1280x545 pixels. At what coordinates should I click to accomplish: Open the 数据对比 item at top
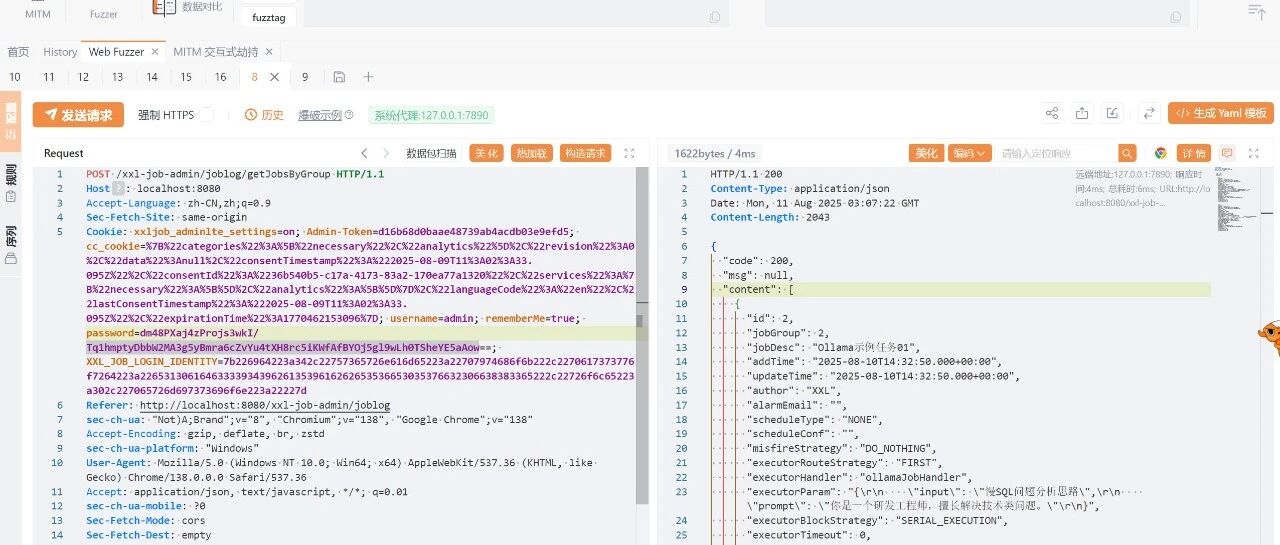coord(188,8)
